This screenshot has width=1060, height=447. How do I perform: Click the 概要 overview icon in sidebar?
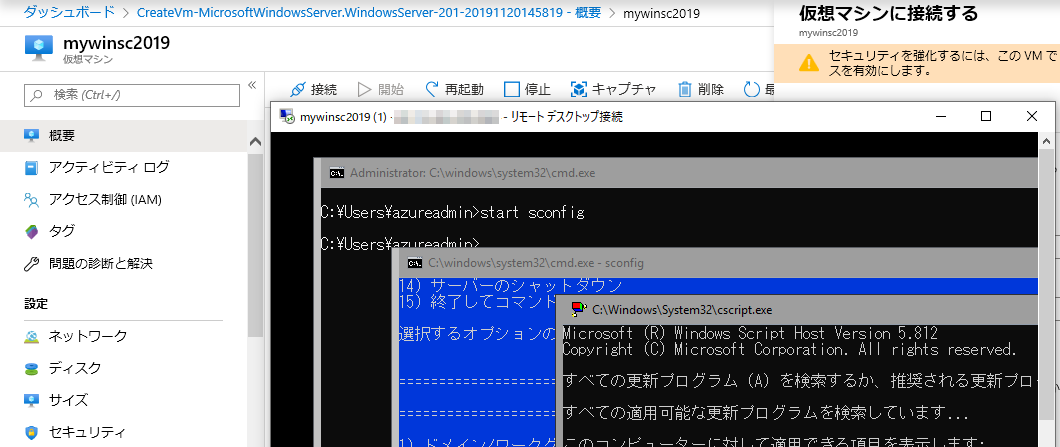pyautogui.click(x=32, y=136)
